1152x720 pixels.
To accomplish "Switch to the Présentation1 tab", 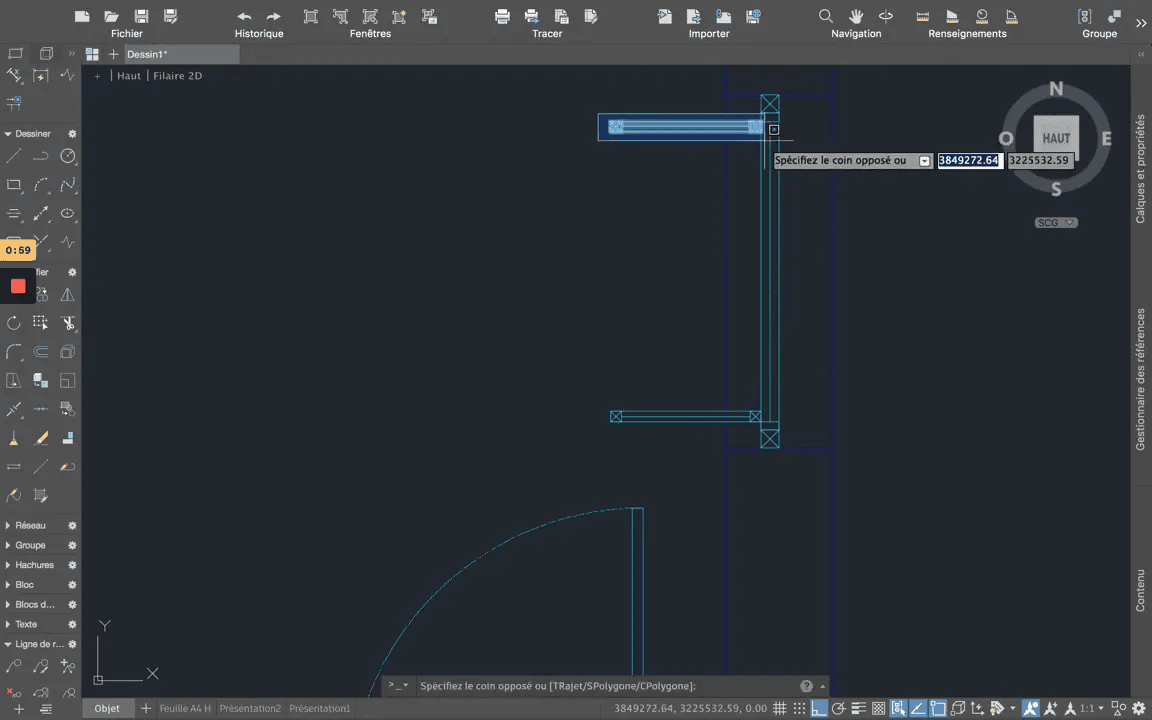I will pyautogui.click(x=320, y=708).
